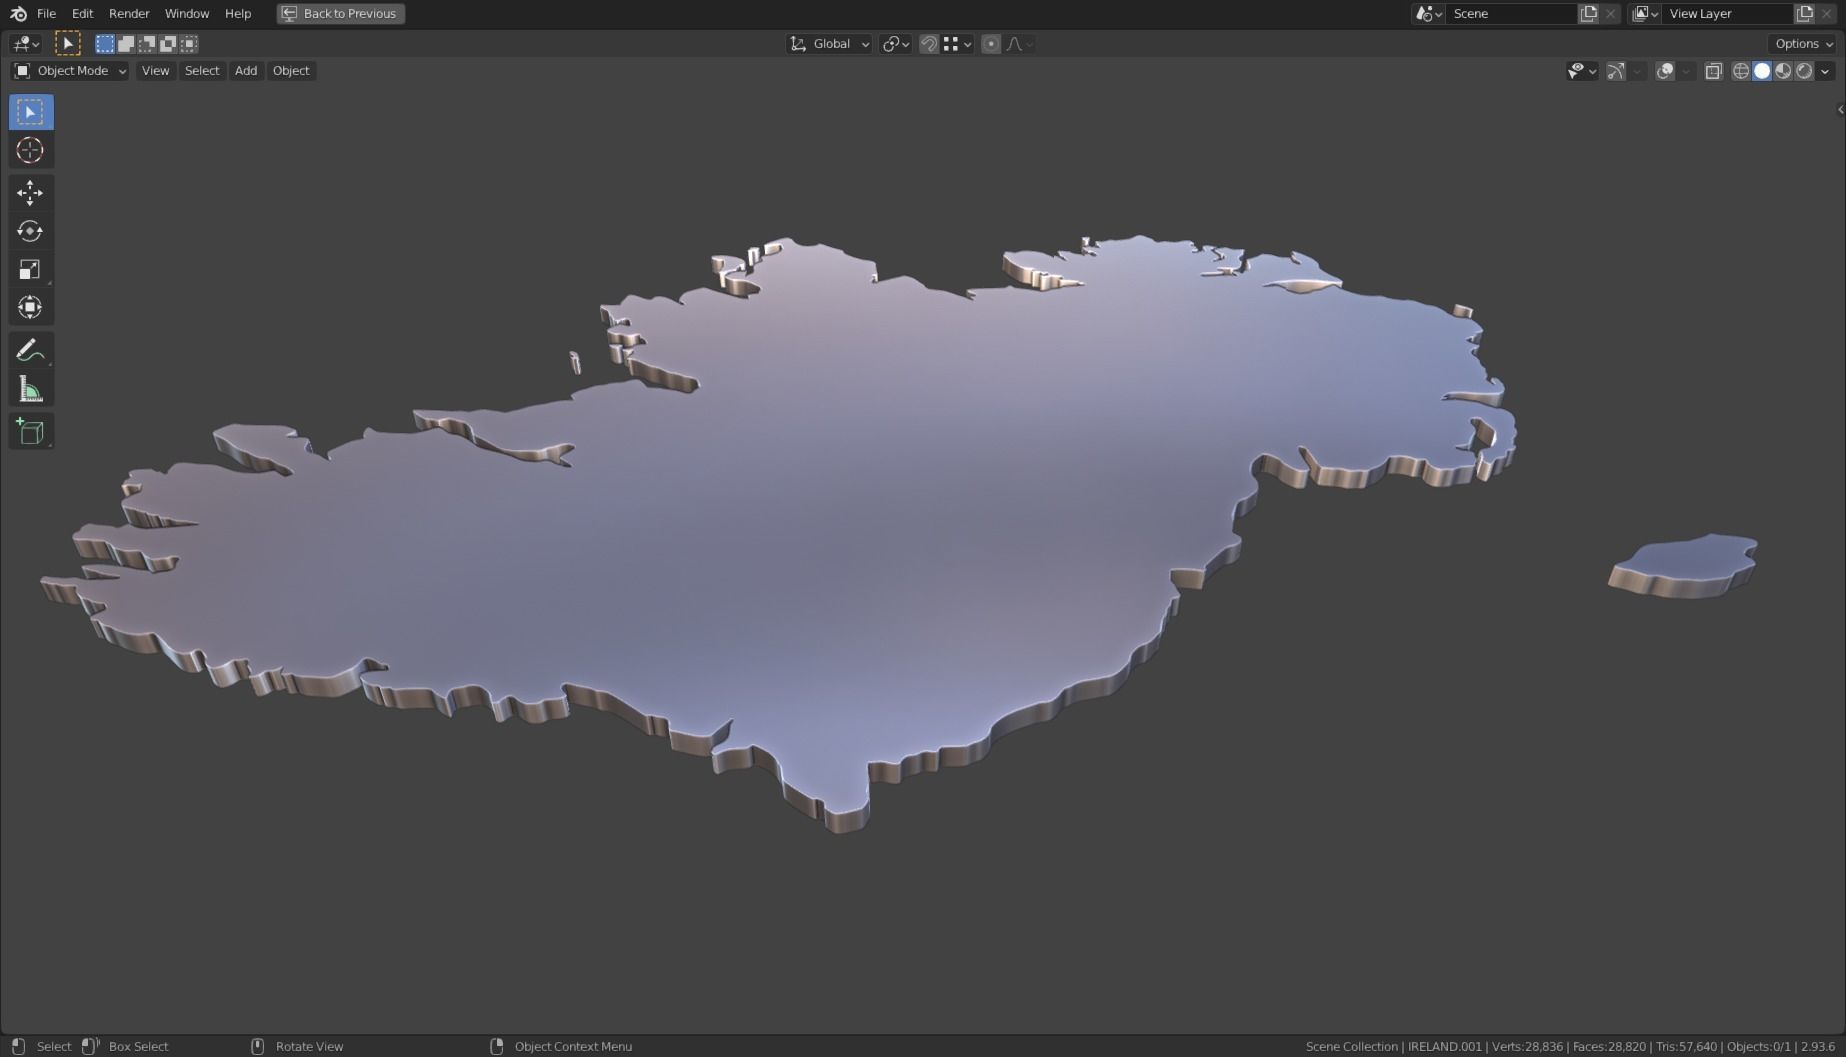The width and height of the screenshot is (1846, 1057).
Task: Expand the sidebar with the small arrow
Action: (1840, 109)
